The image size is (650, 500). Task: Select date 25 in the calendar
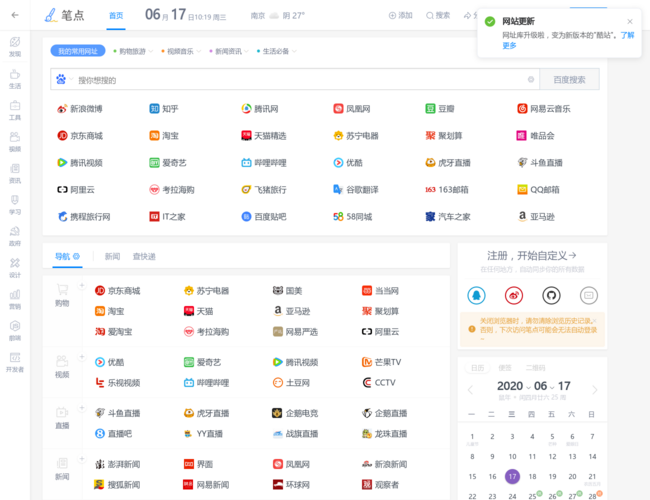pyautogui.click(x=532, y=496)
